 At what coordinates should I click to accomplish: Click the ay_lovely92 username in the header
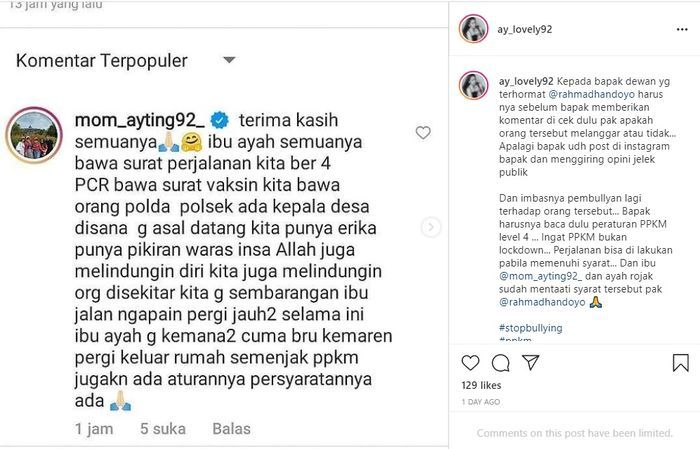[525, 29]
